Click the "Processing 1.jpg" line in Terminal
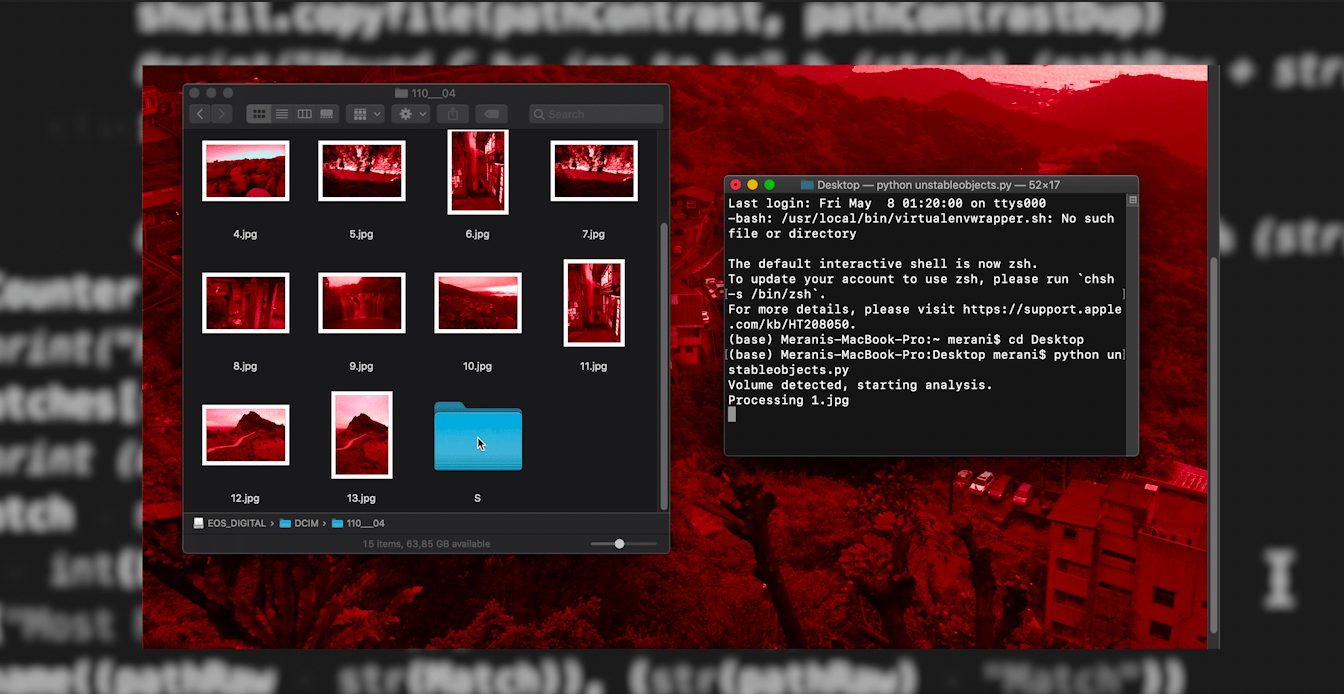The width and height of the screenshot is (1344, 694). tap(789, 400)
